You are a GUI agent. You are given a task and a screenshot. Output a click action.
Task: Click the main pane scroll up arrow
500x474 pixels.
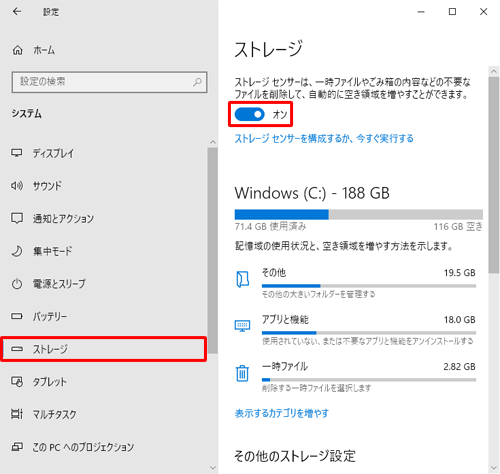494,71
